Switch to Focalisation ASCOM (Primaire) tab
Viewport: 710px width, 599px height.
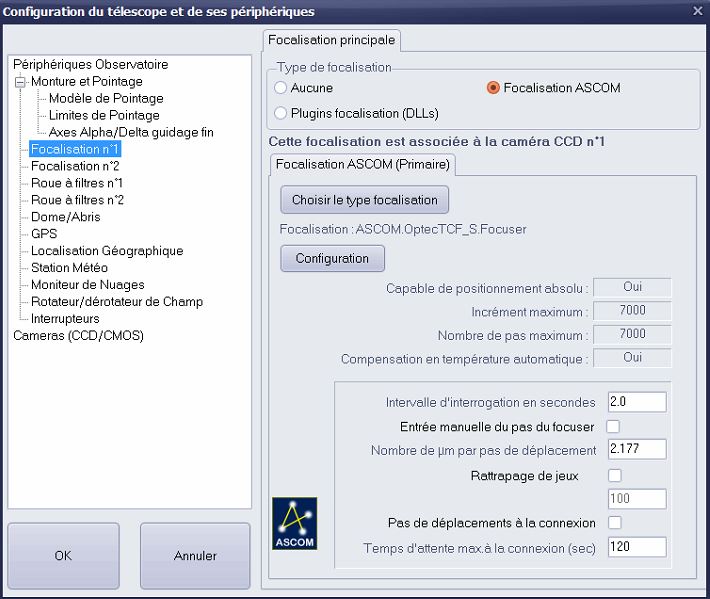[363, 163]
